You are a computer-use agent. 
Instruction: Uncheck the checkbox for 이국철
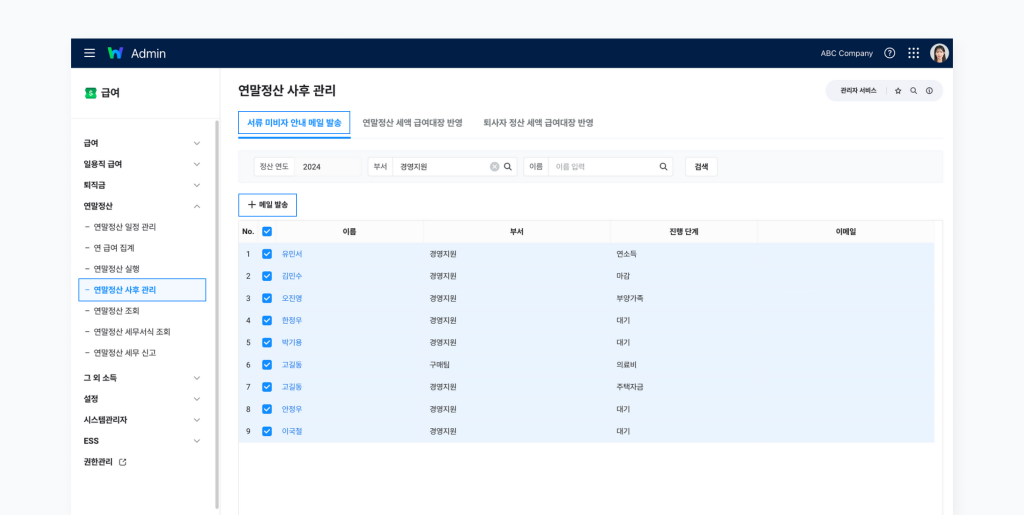266,431
